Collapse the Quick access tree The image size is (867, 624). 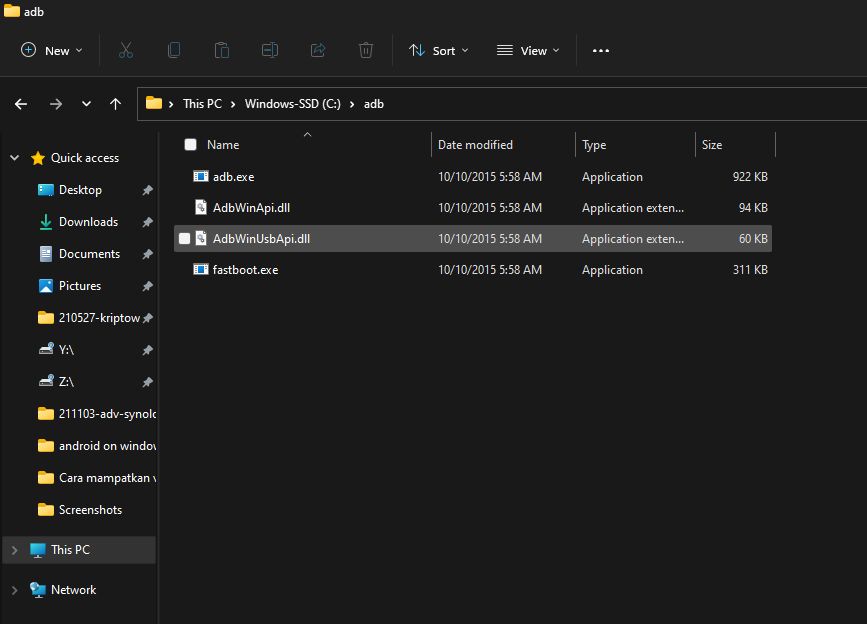click(x=15, y=158)
